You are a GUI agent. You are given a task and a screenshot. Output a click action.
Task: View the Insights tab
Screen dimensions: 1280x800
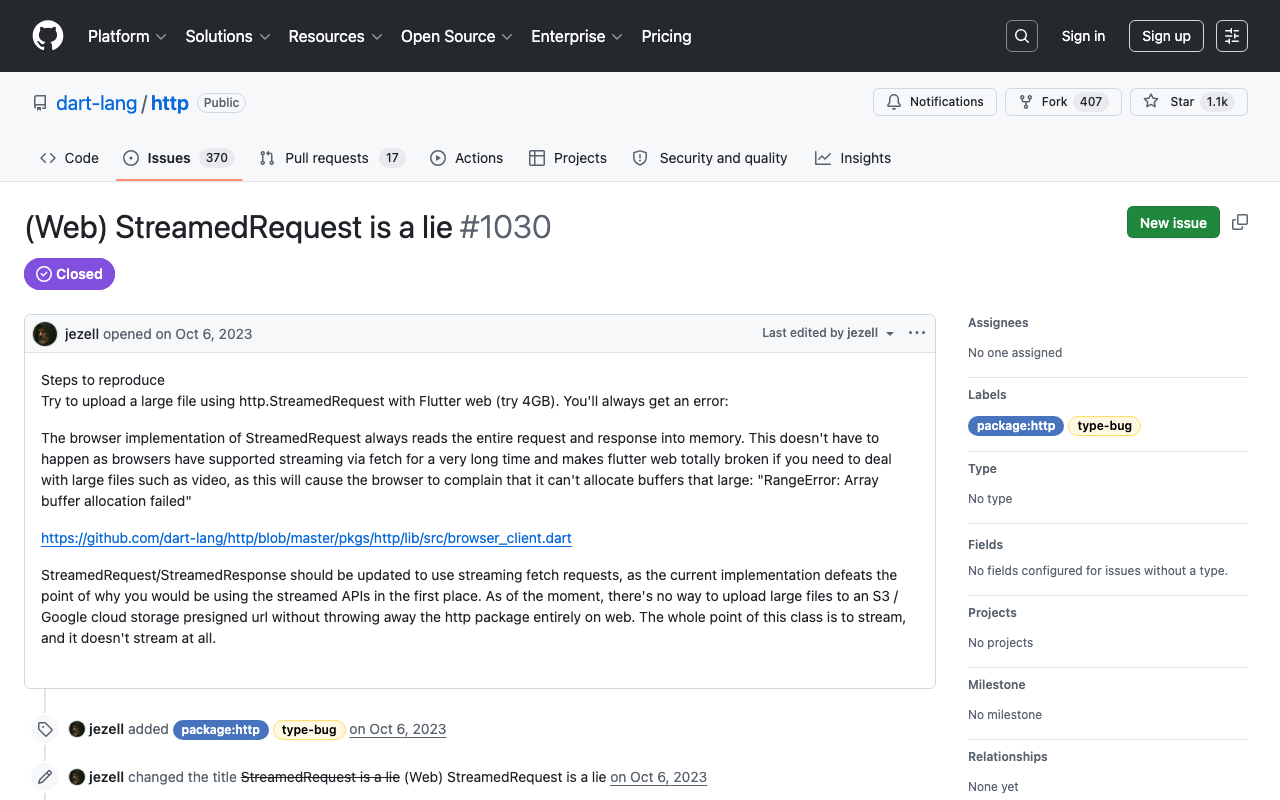pyautogui.click(x=853, y=158)
